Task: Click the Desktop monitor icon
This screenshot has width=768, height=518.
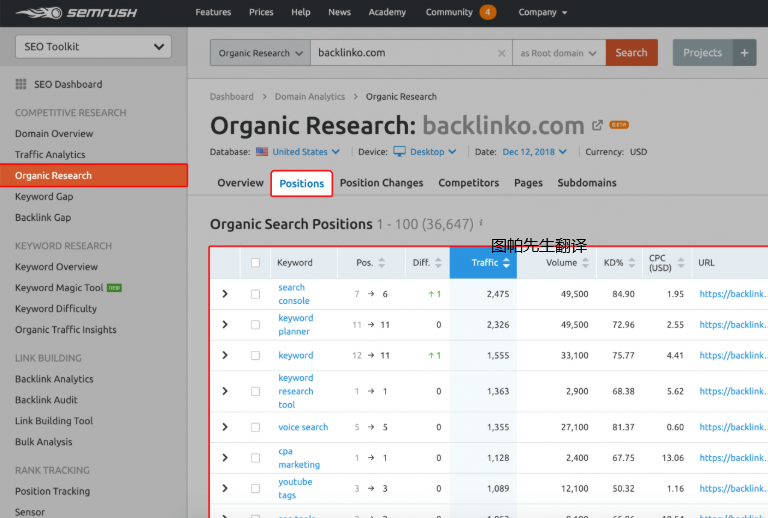Action: pyautogui.click(x=400, y=152)
